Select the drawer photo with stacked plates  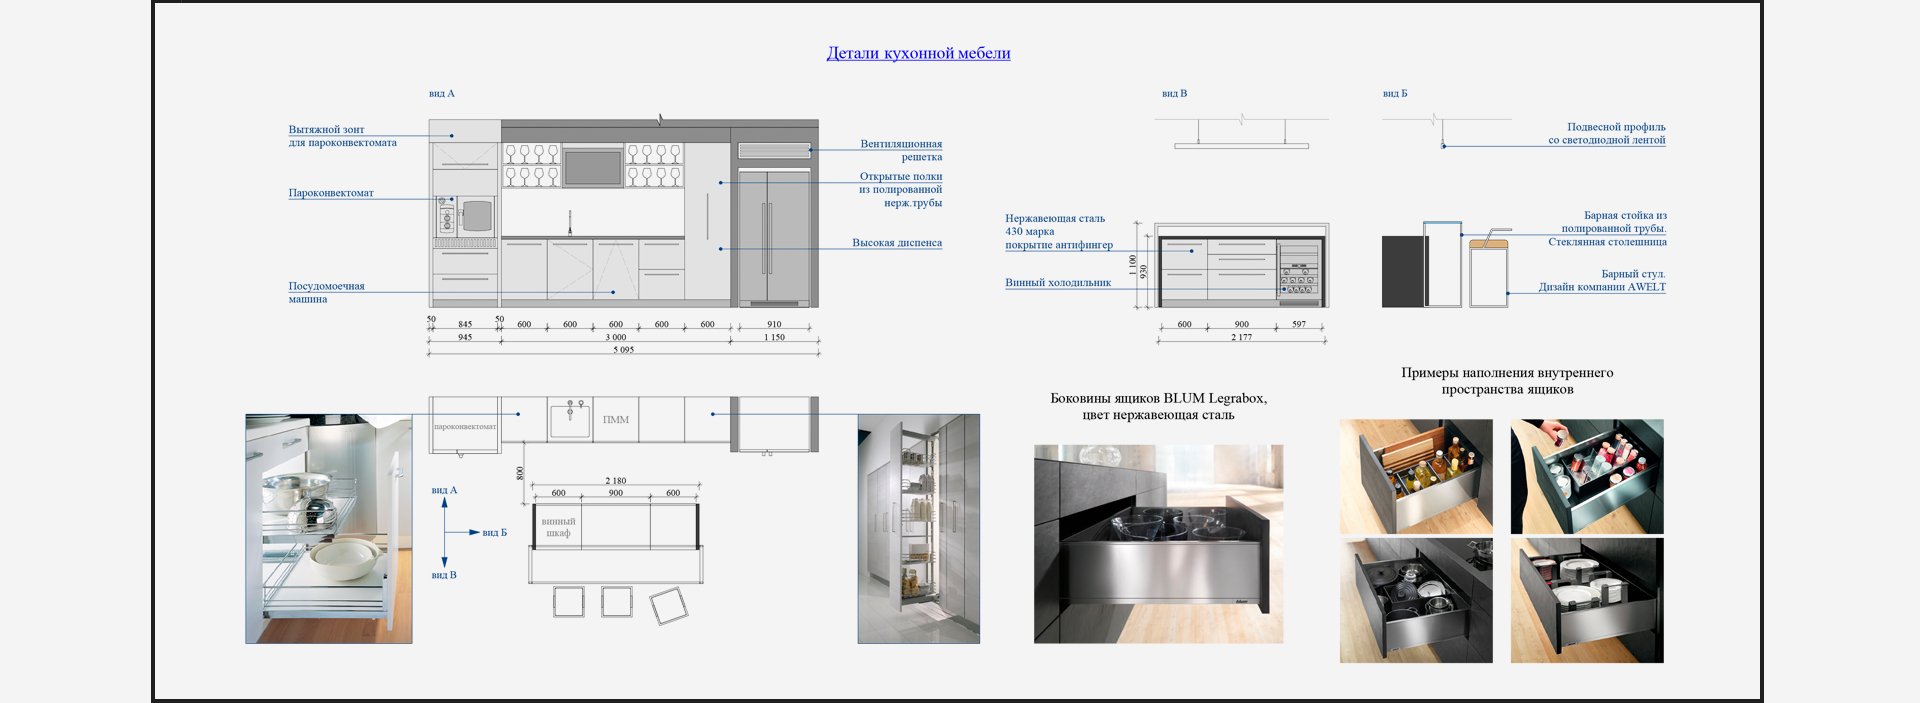(x=1586, y=600)
